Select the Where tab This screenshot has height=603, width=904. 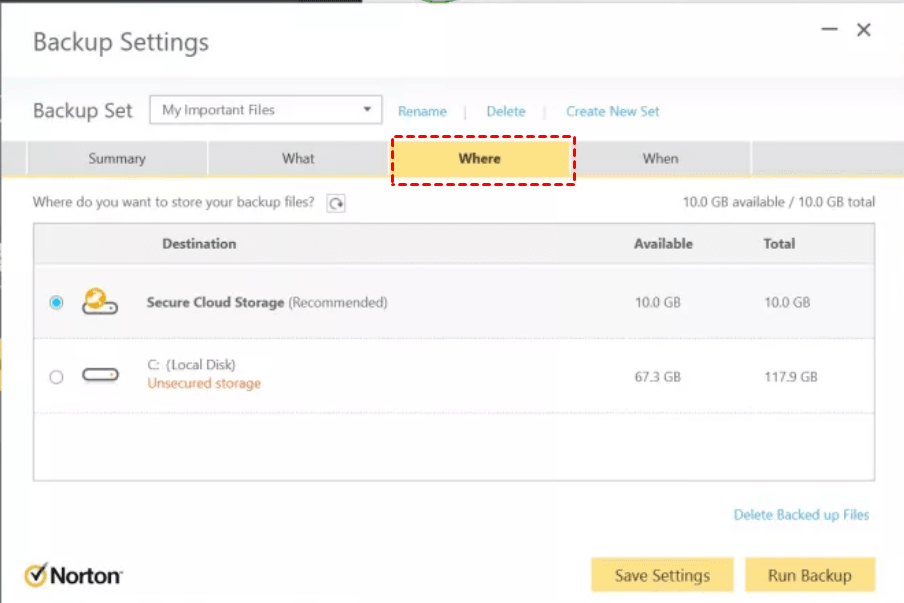tap(480, 158)
